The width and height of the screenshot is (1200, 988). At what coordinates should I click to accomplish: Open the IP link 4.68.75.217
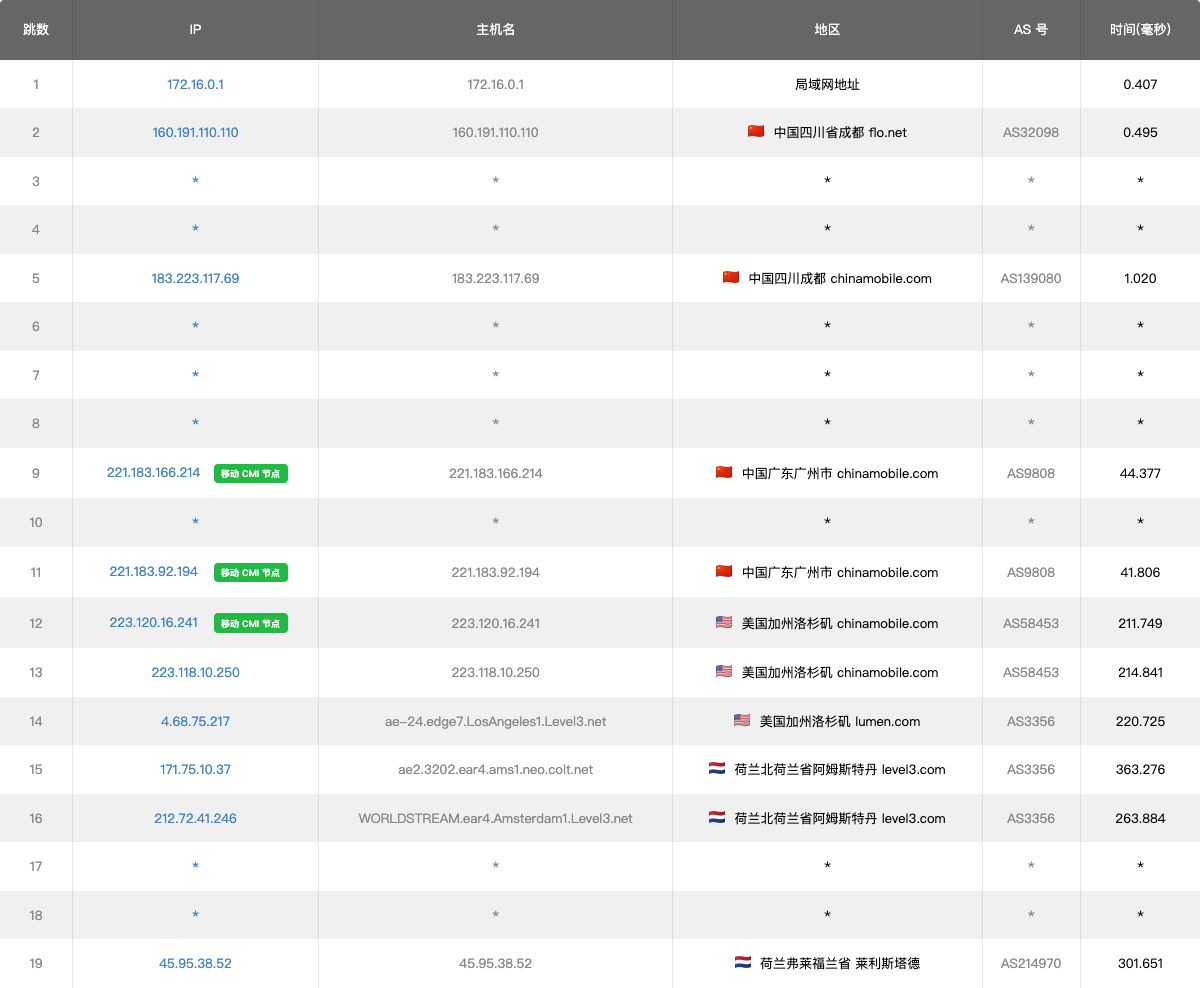[195, 721]
